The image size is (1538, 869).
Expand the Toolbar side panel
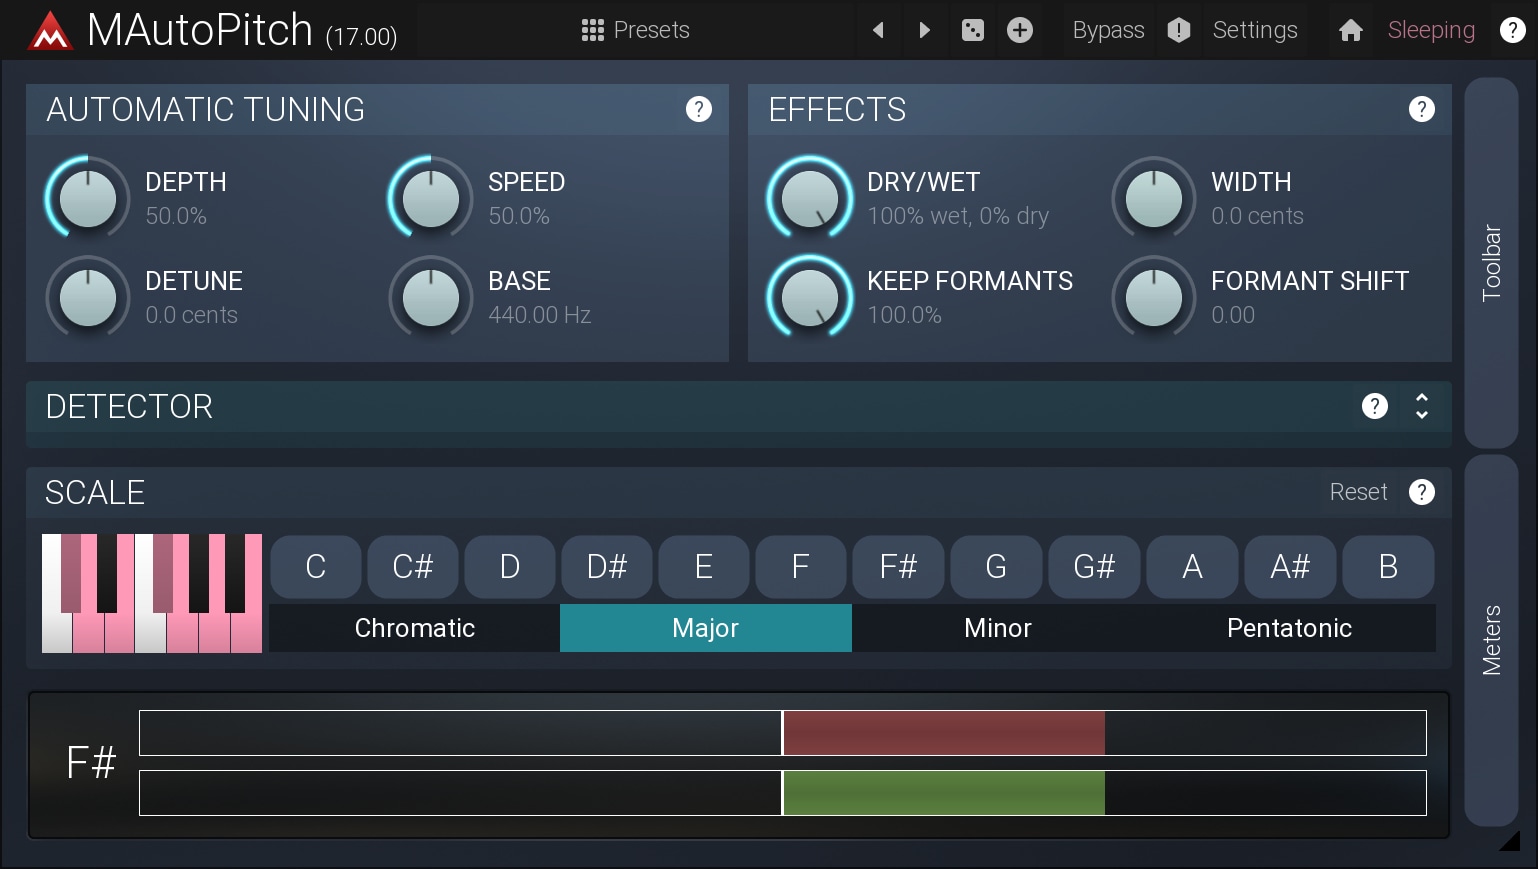point(1491,262)
